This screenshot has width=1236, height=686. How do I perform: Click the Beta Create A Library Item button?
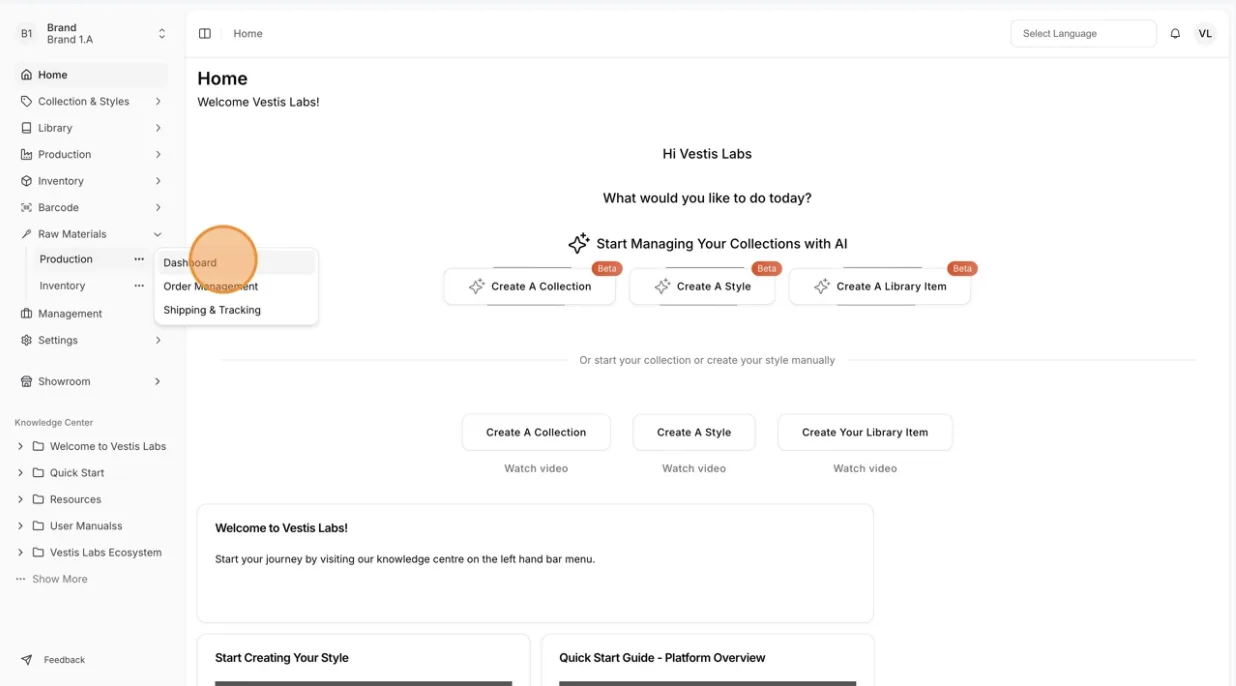click(879, 286)
